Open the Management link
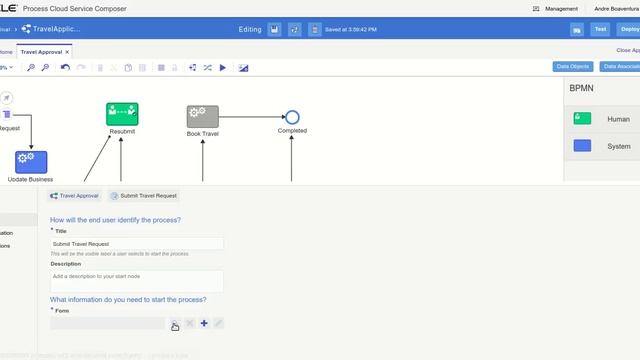The width and height of the screenshot is (640, 360). 561,9
